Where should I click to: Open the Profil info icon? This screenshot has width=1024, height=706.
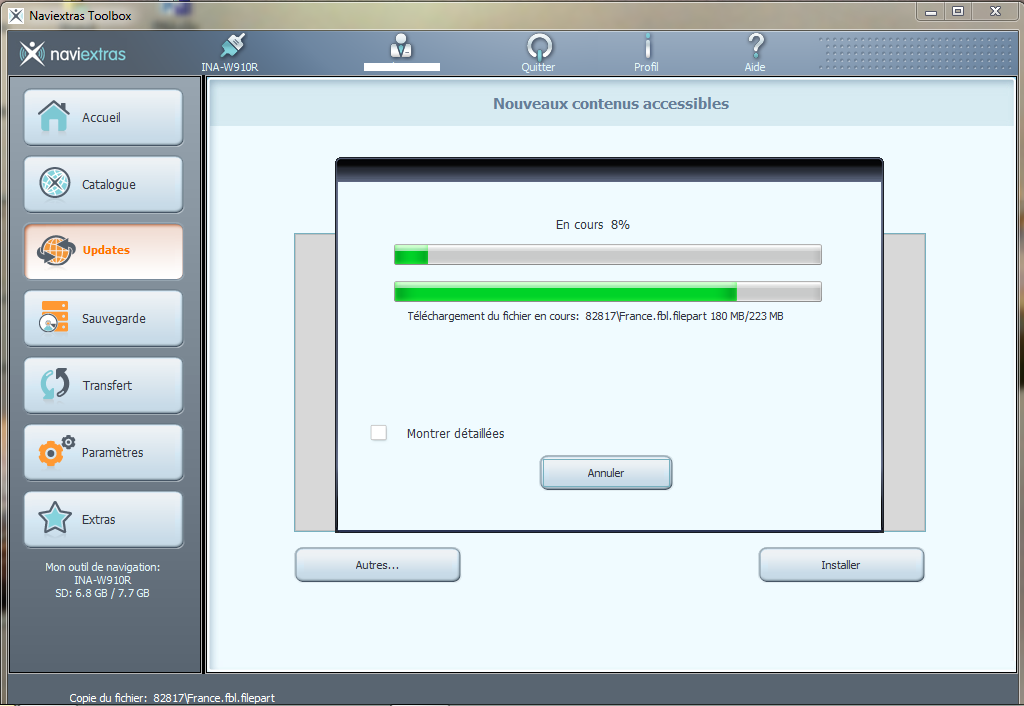[x=646, y=47]
